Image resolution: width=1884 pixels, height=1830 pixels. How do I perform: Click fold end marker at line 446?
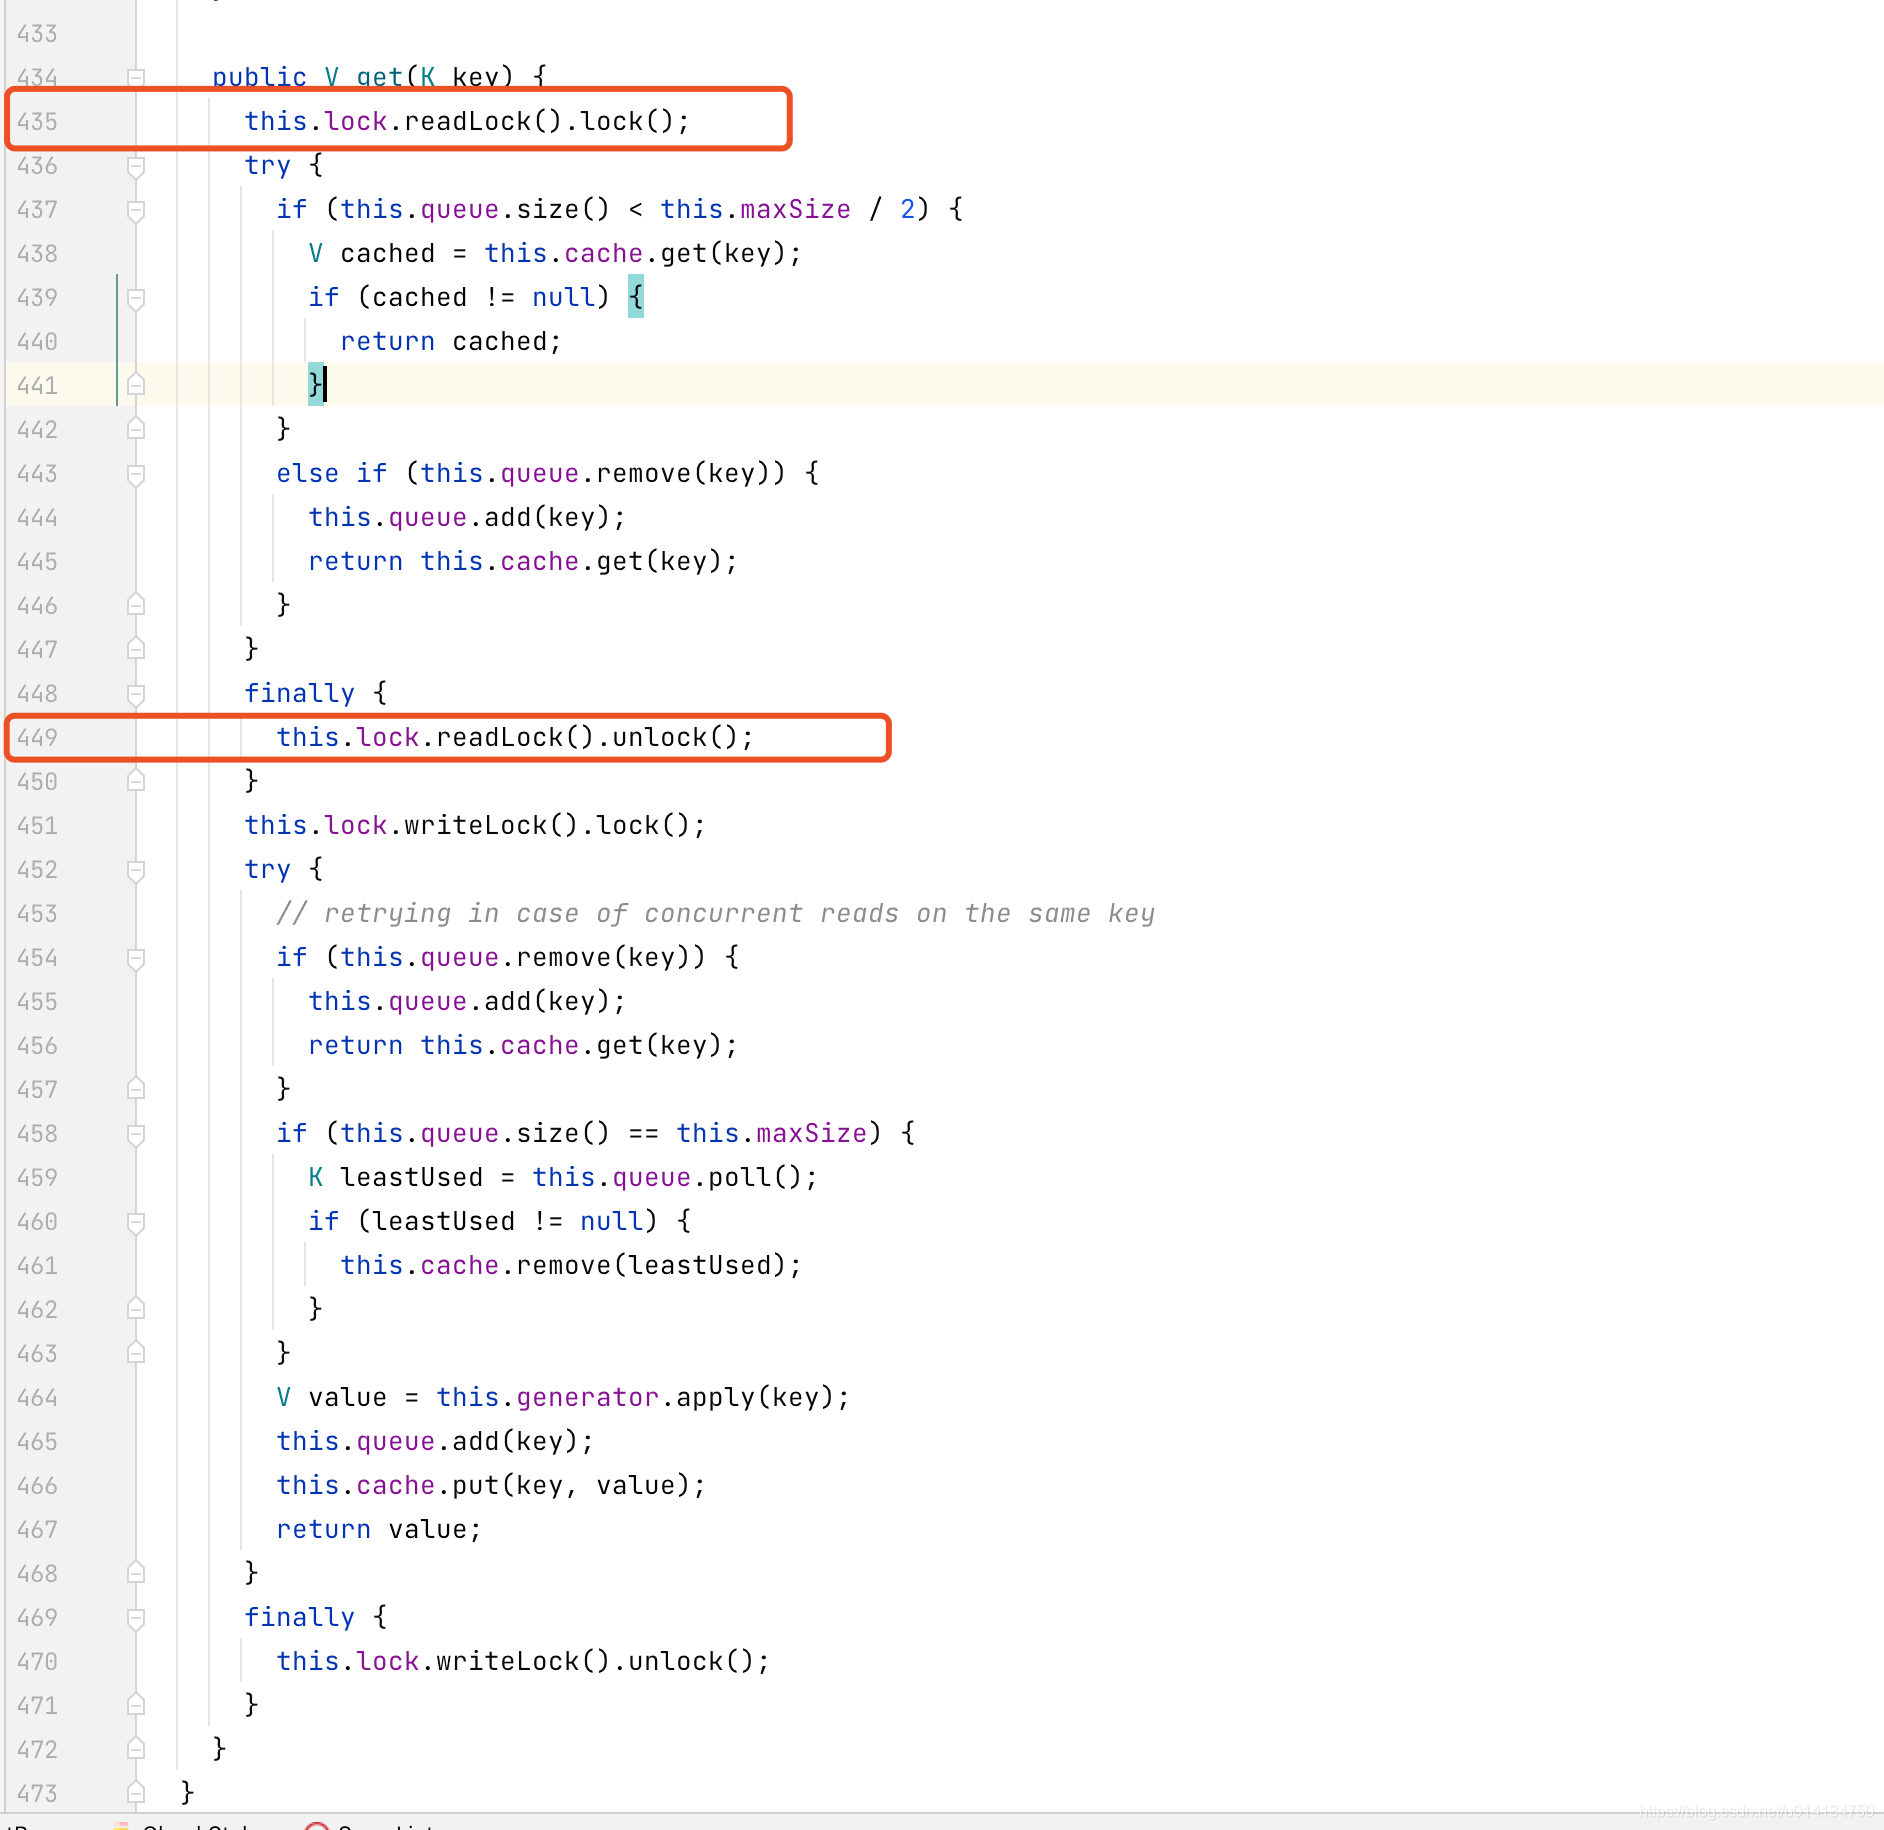coord(136,606)
